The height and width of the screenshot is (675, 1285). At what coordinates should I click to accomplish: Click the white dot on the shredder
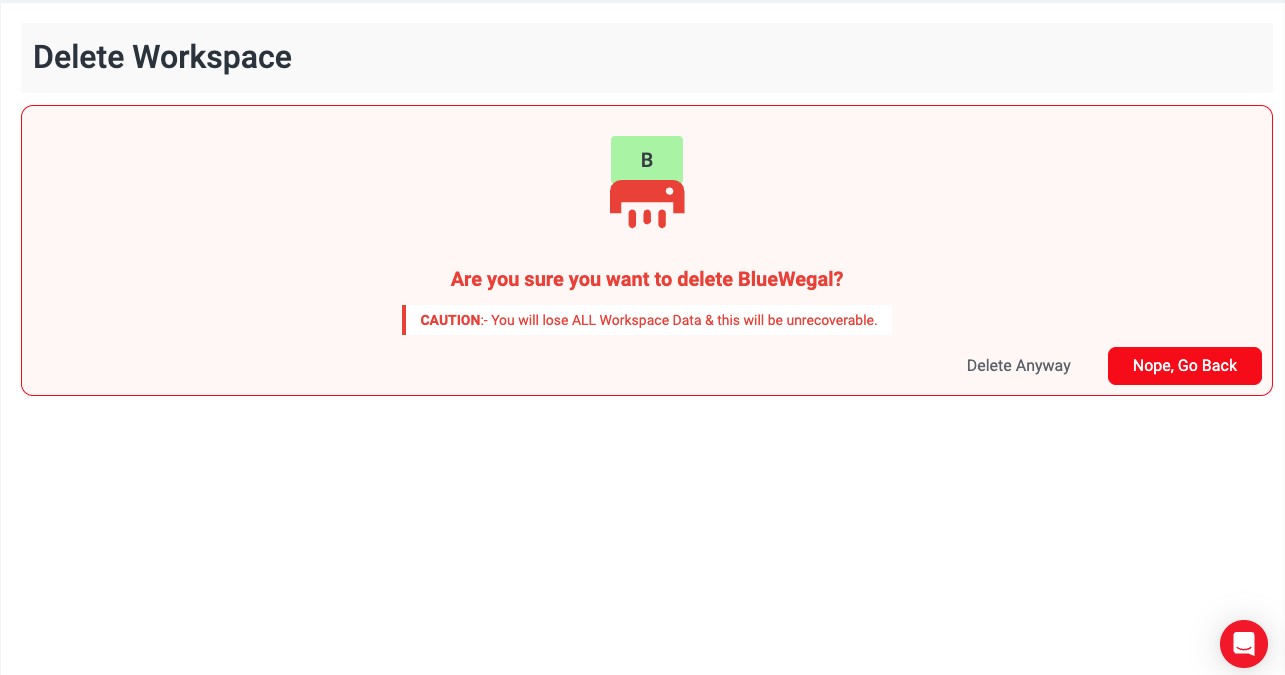point(669,191)
